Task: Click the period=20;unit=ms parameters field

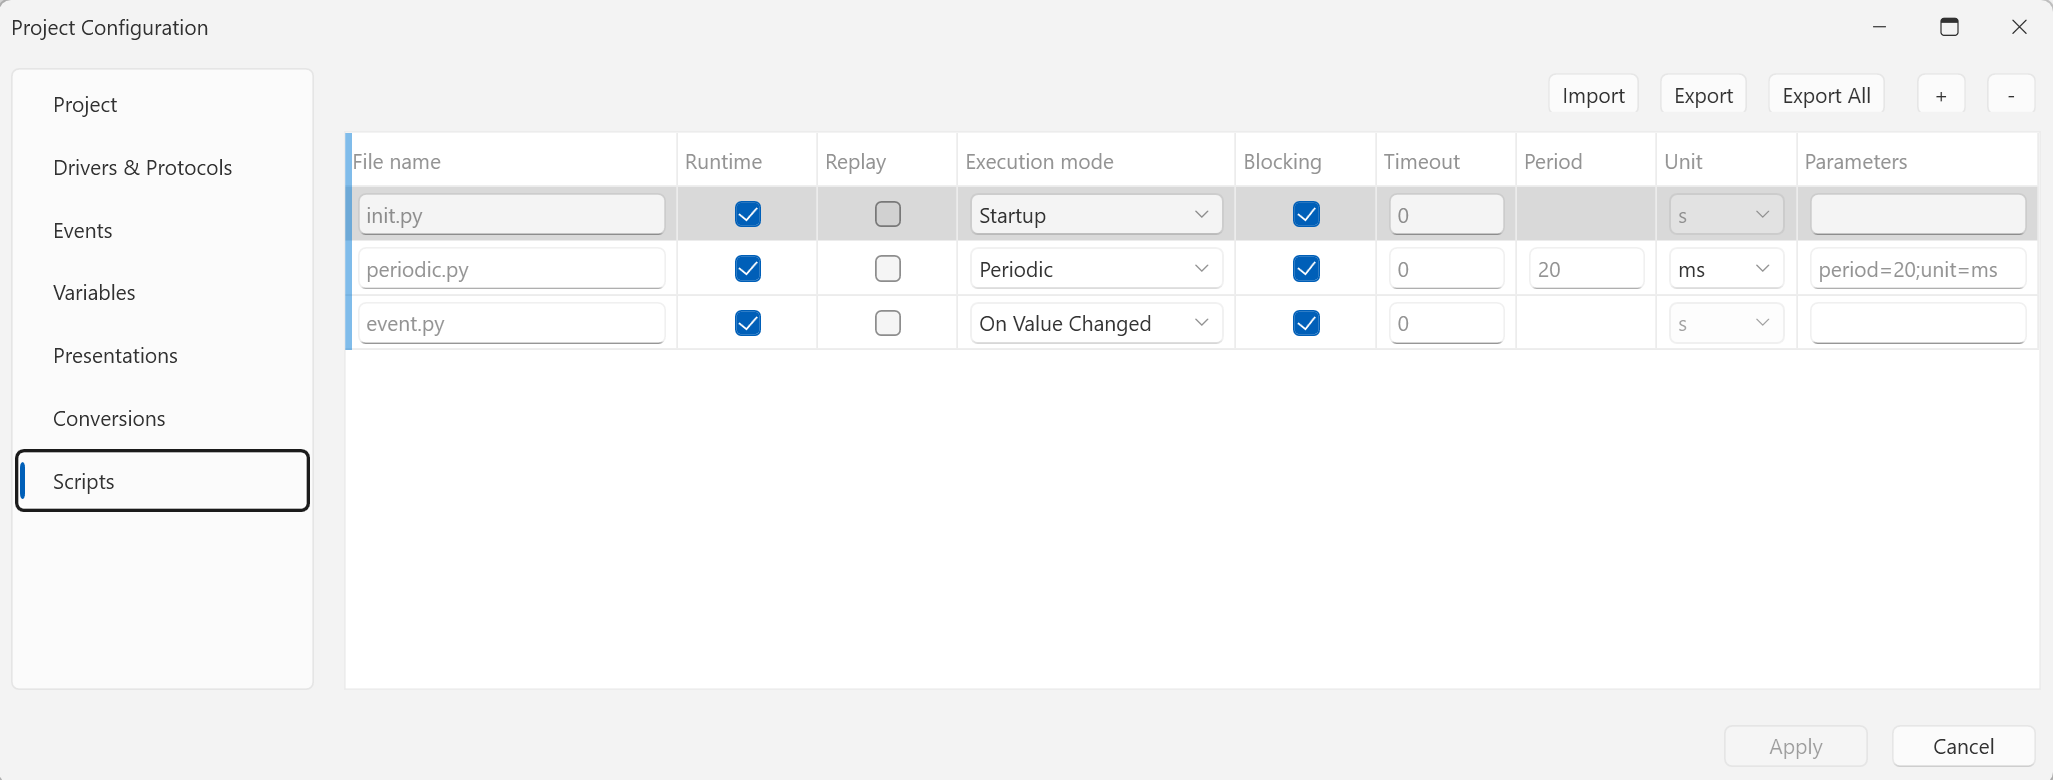Action: click(1918, 269)
